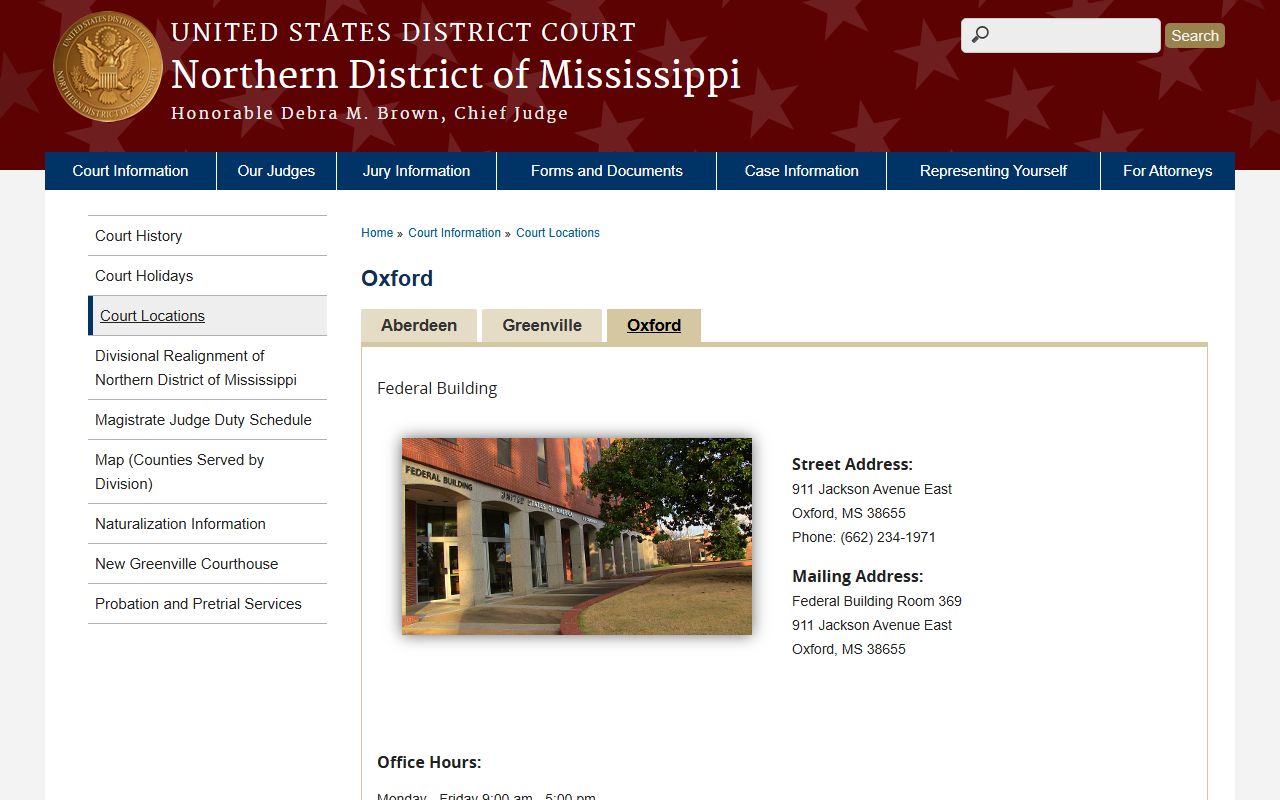Click the Search button
The width and height of the screenshot is (1280, 800).
point(1195,36)
